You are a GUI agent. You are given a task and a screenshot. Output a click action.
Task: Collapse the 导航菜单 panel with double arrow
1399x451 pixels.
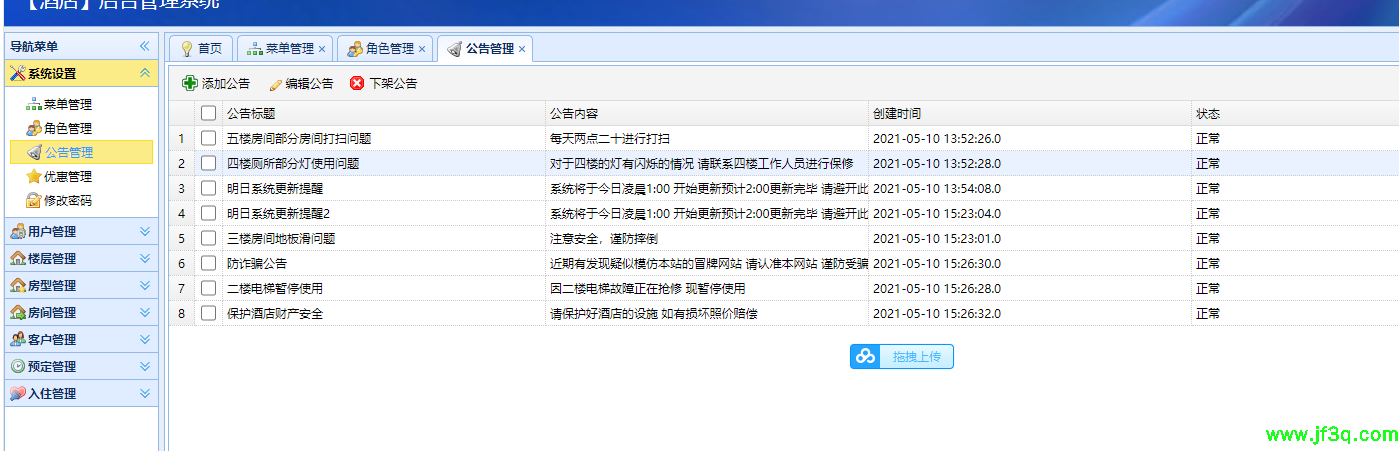point(144,46)
